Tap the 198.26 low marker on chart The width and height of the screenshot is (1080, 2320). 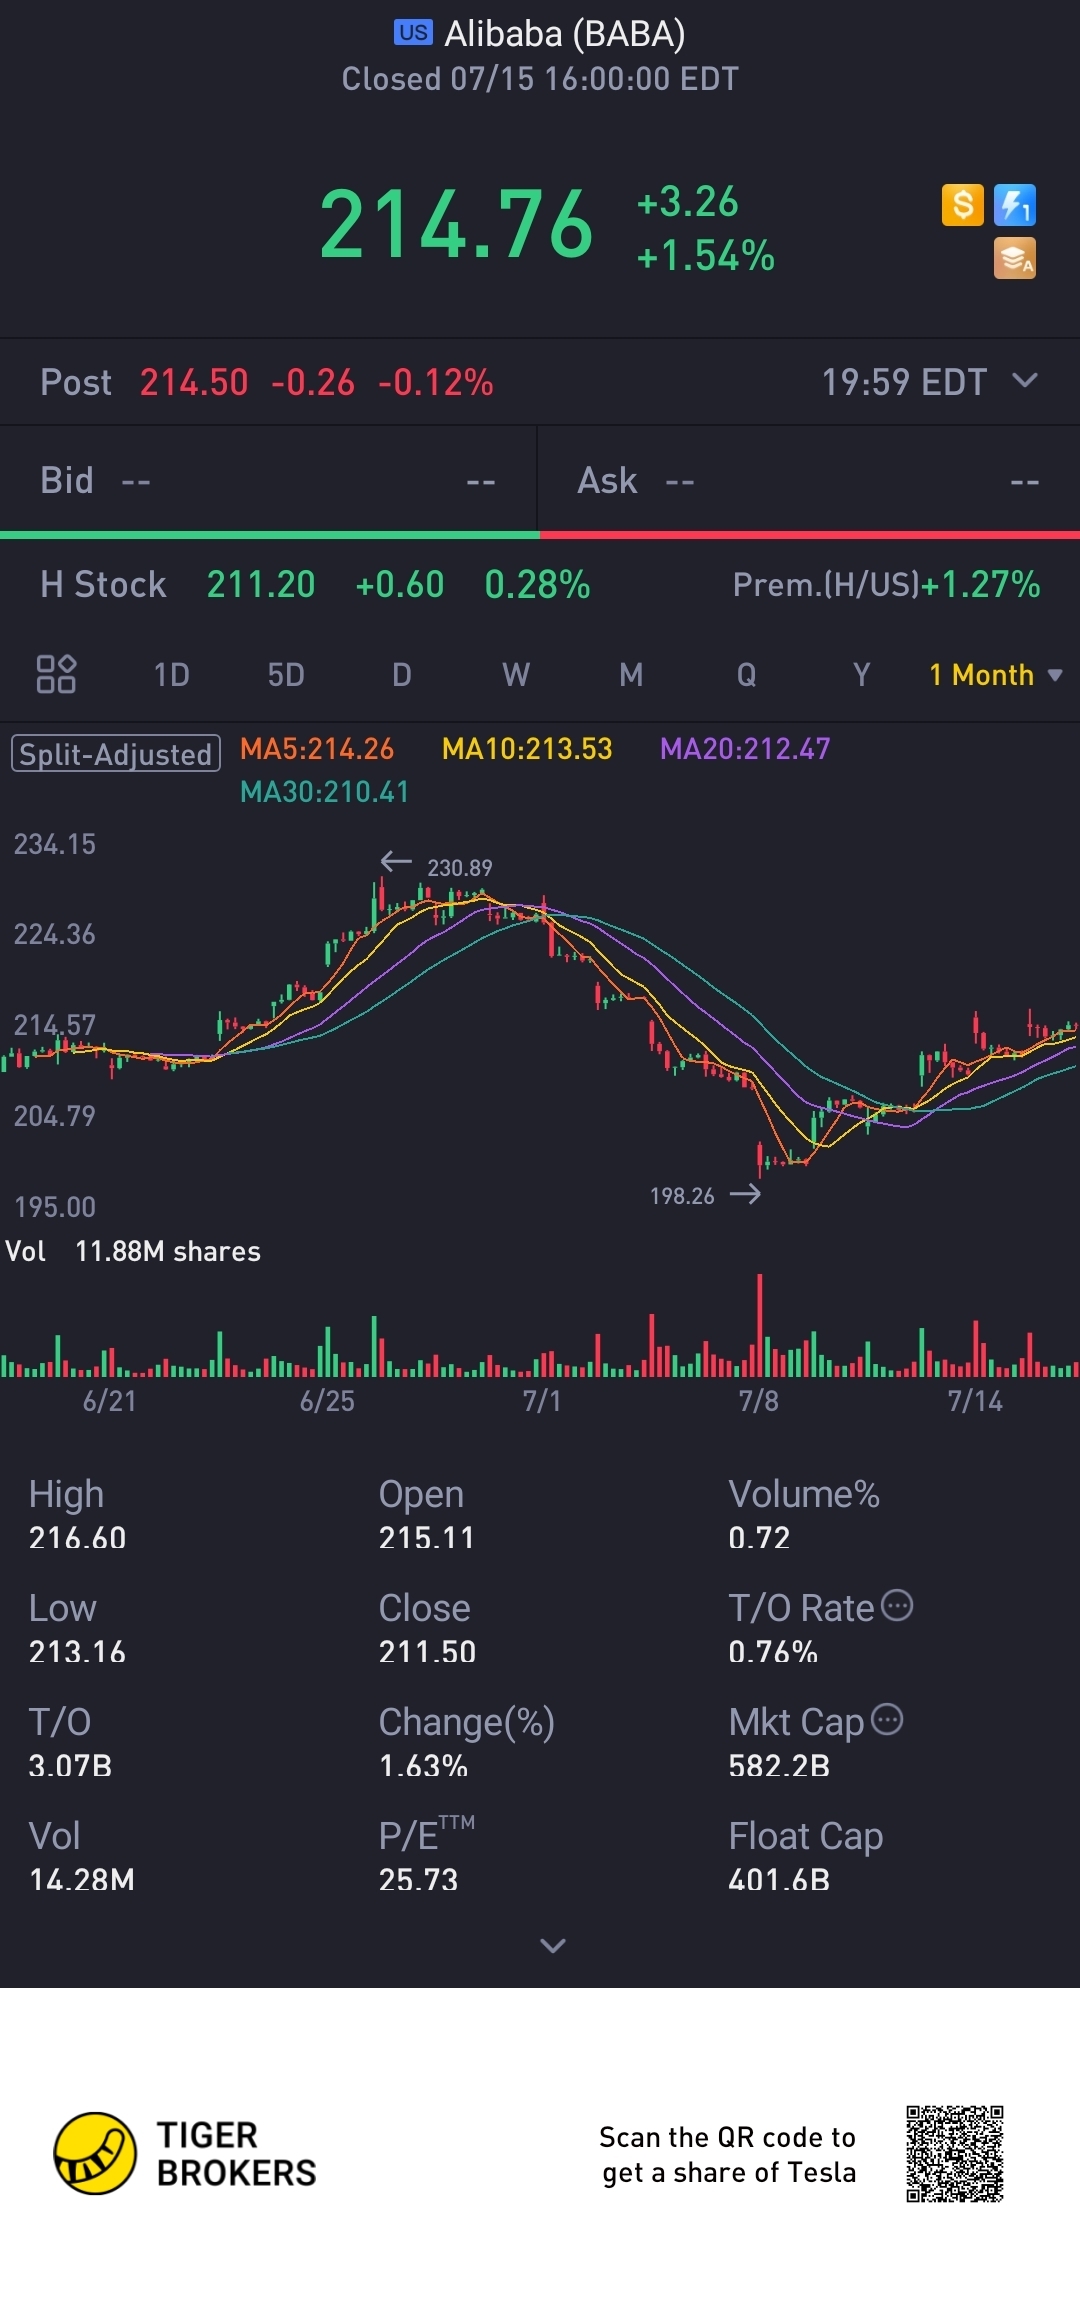click(682, 1196)
